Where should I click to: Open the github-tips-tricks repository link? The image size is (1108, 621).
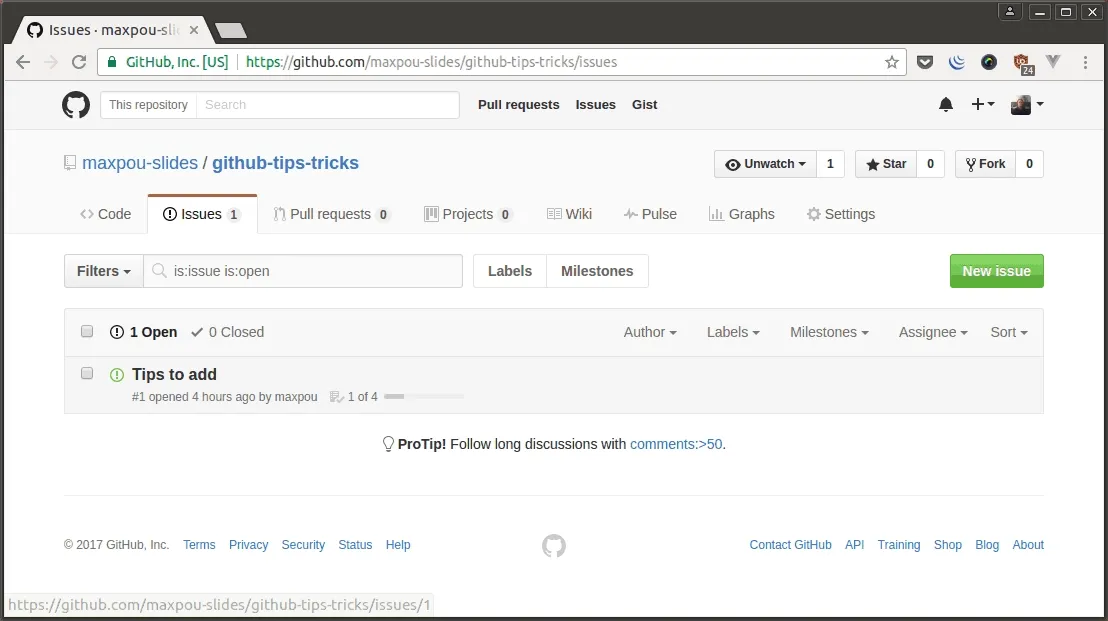point(285,163)
